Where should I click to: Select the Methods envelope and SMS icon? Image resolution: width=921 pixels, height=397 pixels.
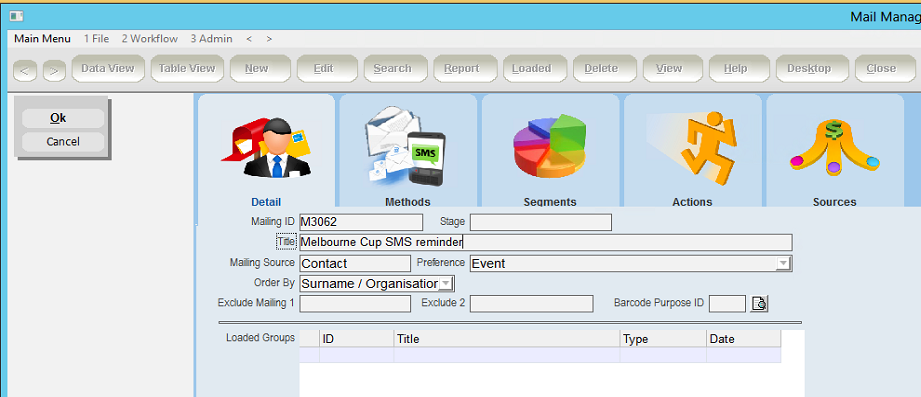(406, 145)
